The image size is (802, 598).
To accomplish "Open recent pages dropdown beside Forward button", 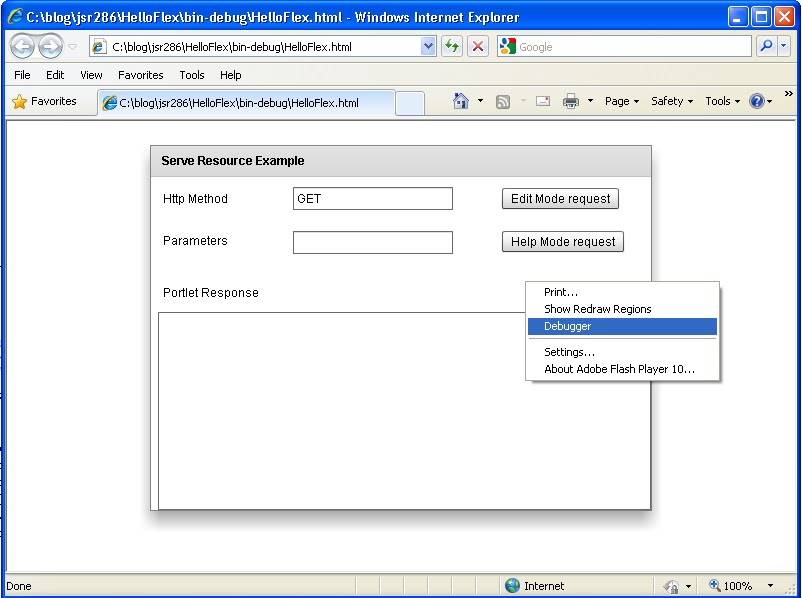I will pyautogui.click(x=73, y=47).
